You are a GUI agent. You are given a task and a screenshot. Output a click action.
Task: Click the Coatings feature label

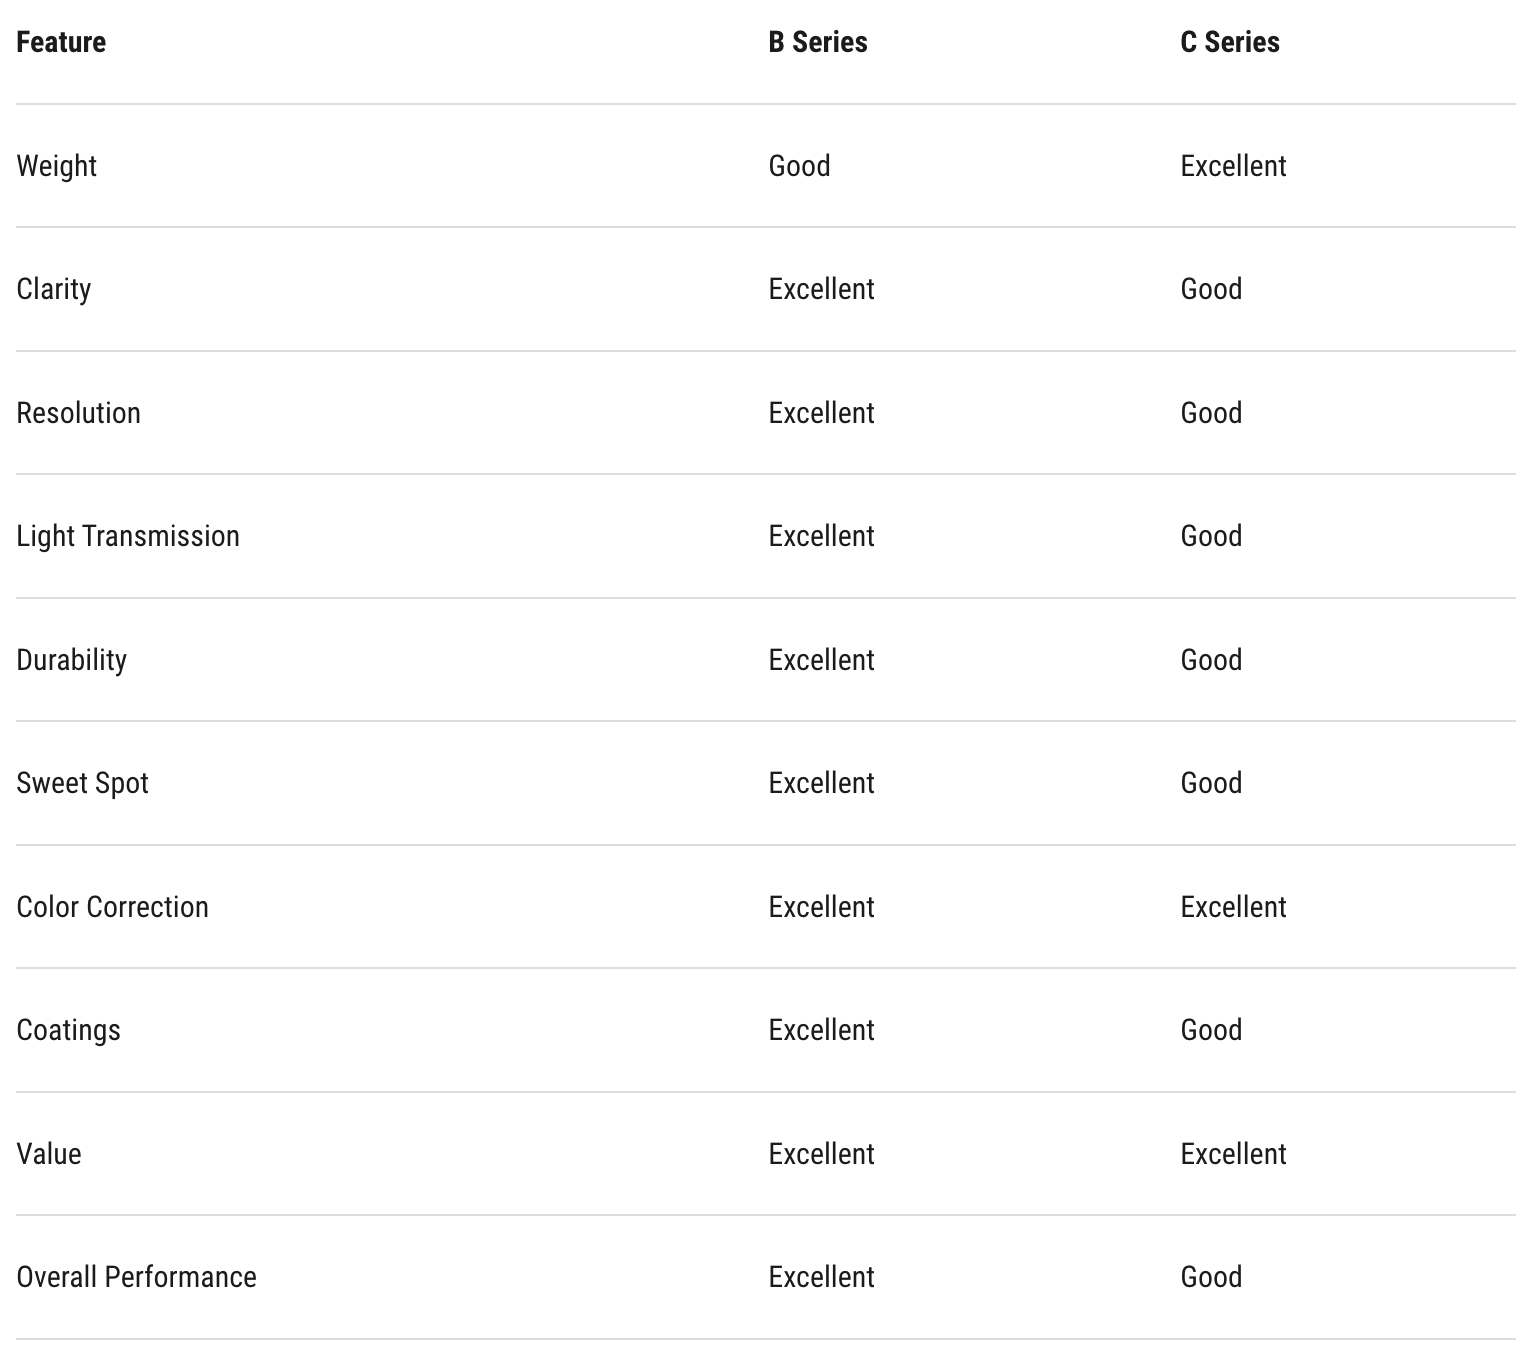coord(68,1030)
